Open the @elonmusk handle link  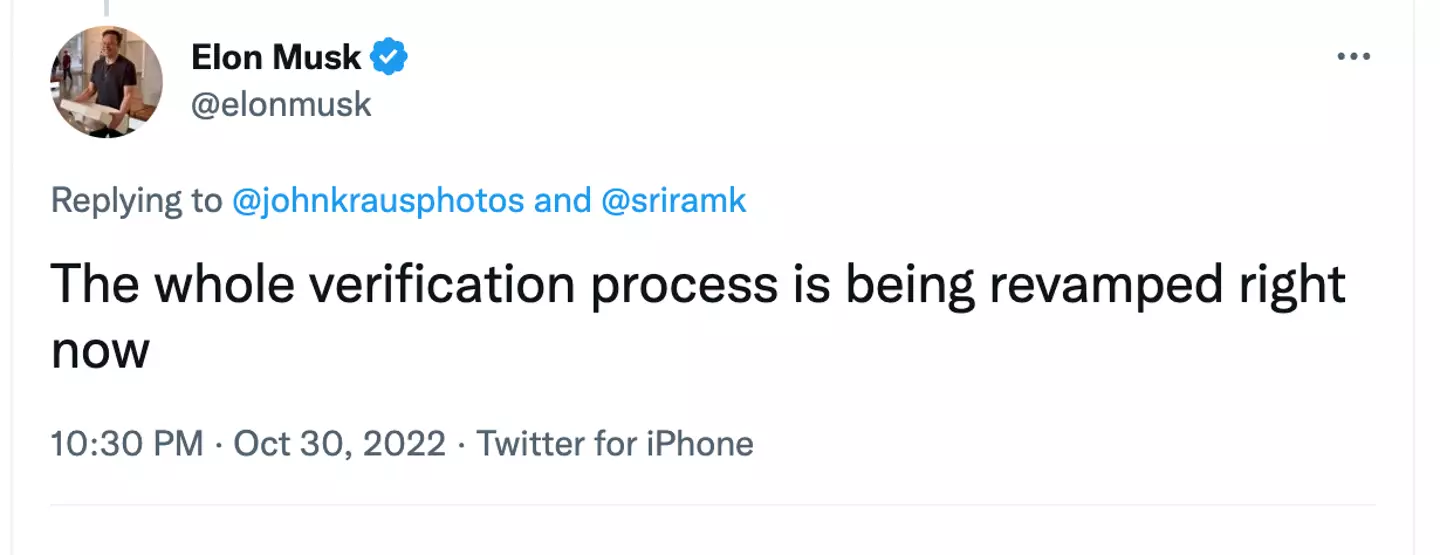click(280, 104)
